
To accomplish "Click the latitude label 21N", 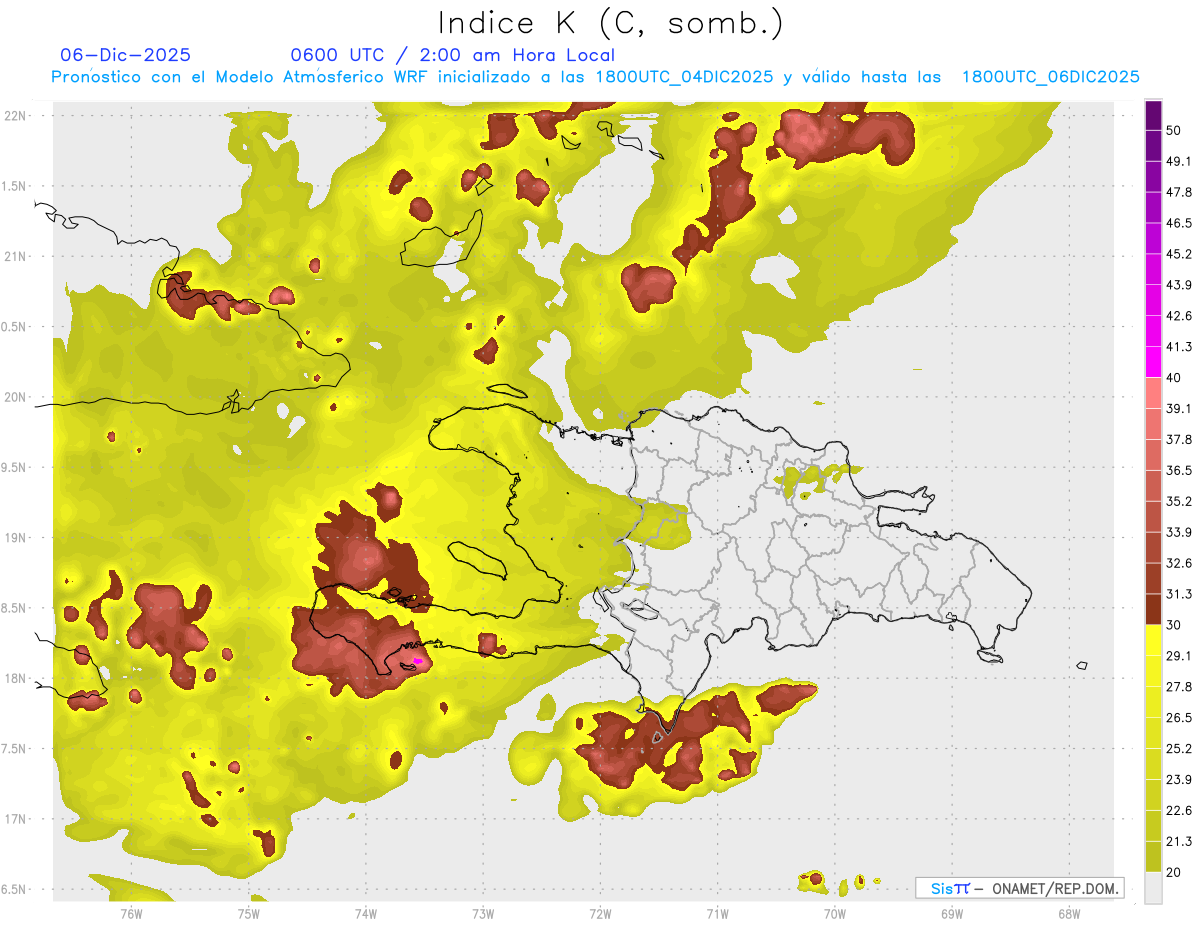I will (x=16, y=256).
